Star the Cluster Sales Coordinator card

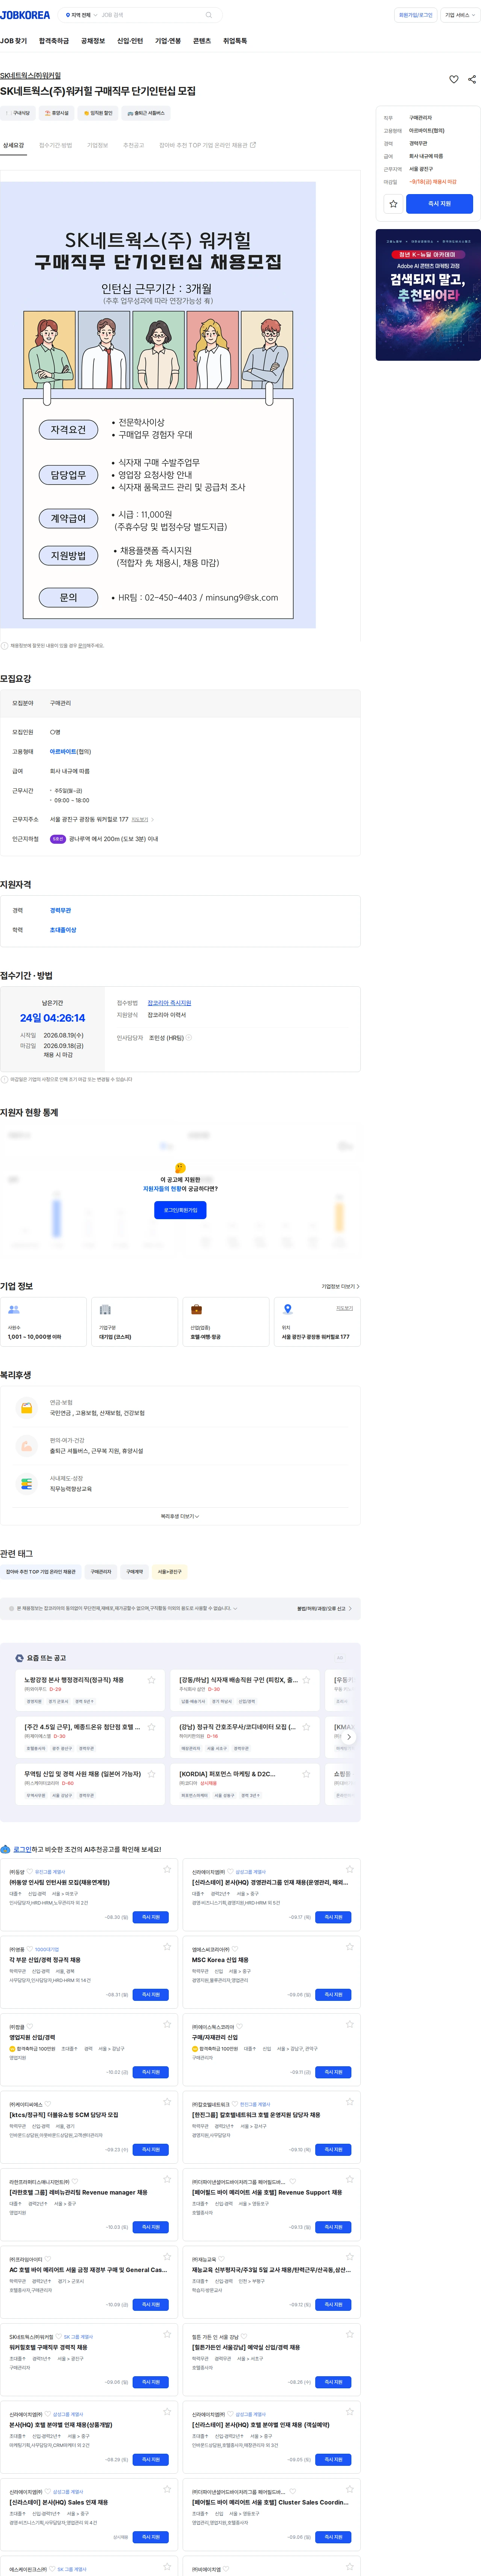(x=350, y=2489)
